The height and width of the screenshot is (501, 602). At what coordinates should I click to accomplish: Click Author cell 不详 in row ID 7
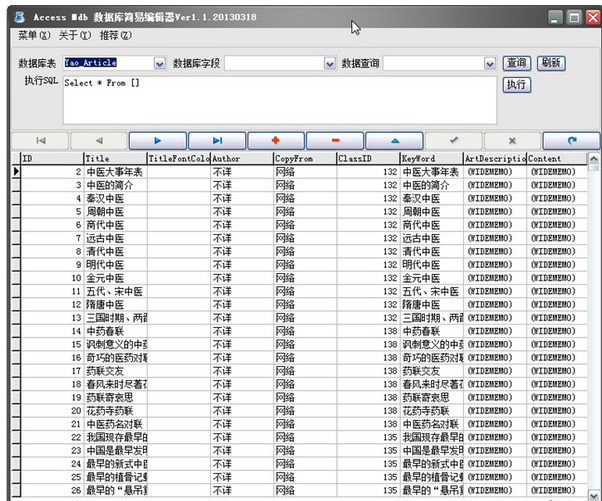click(x=242, y=238)
